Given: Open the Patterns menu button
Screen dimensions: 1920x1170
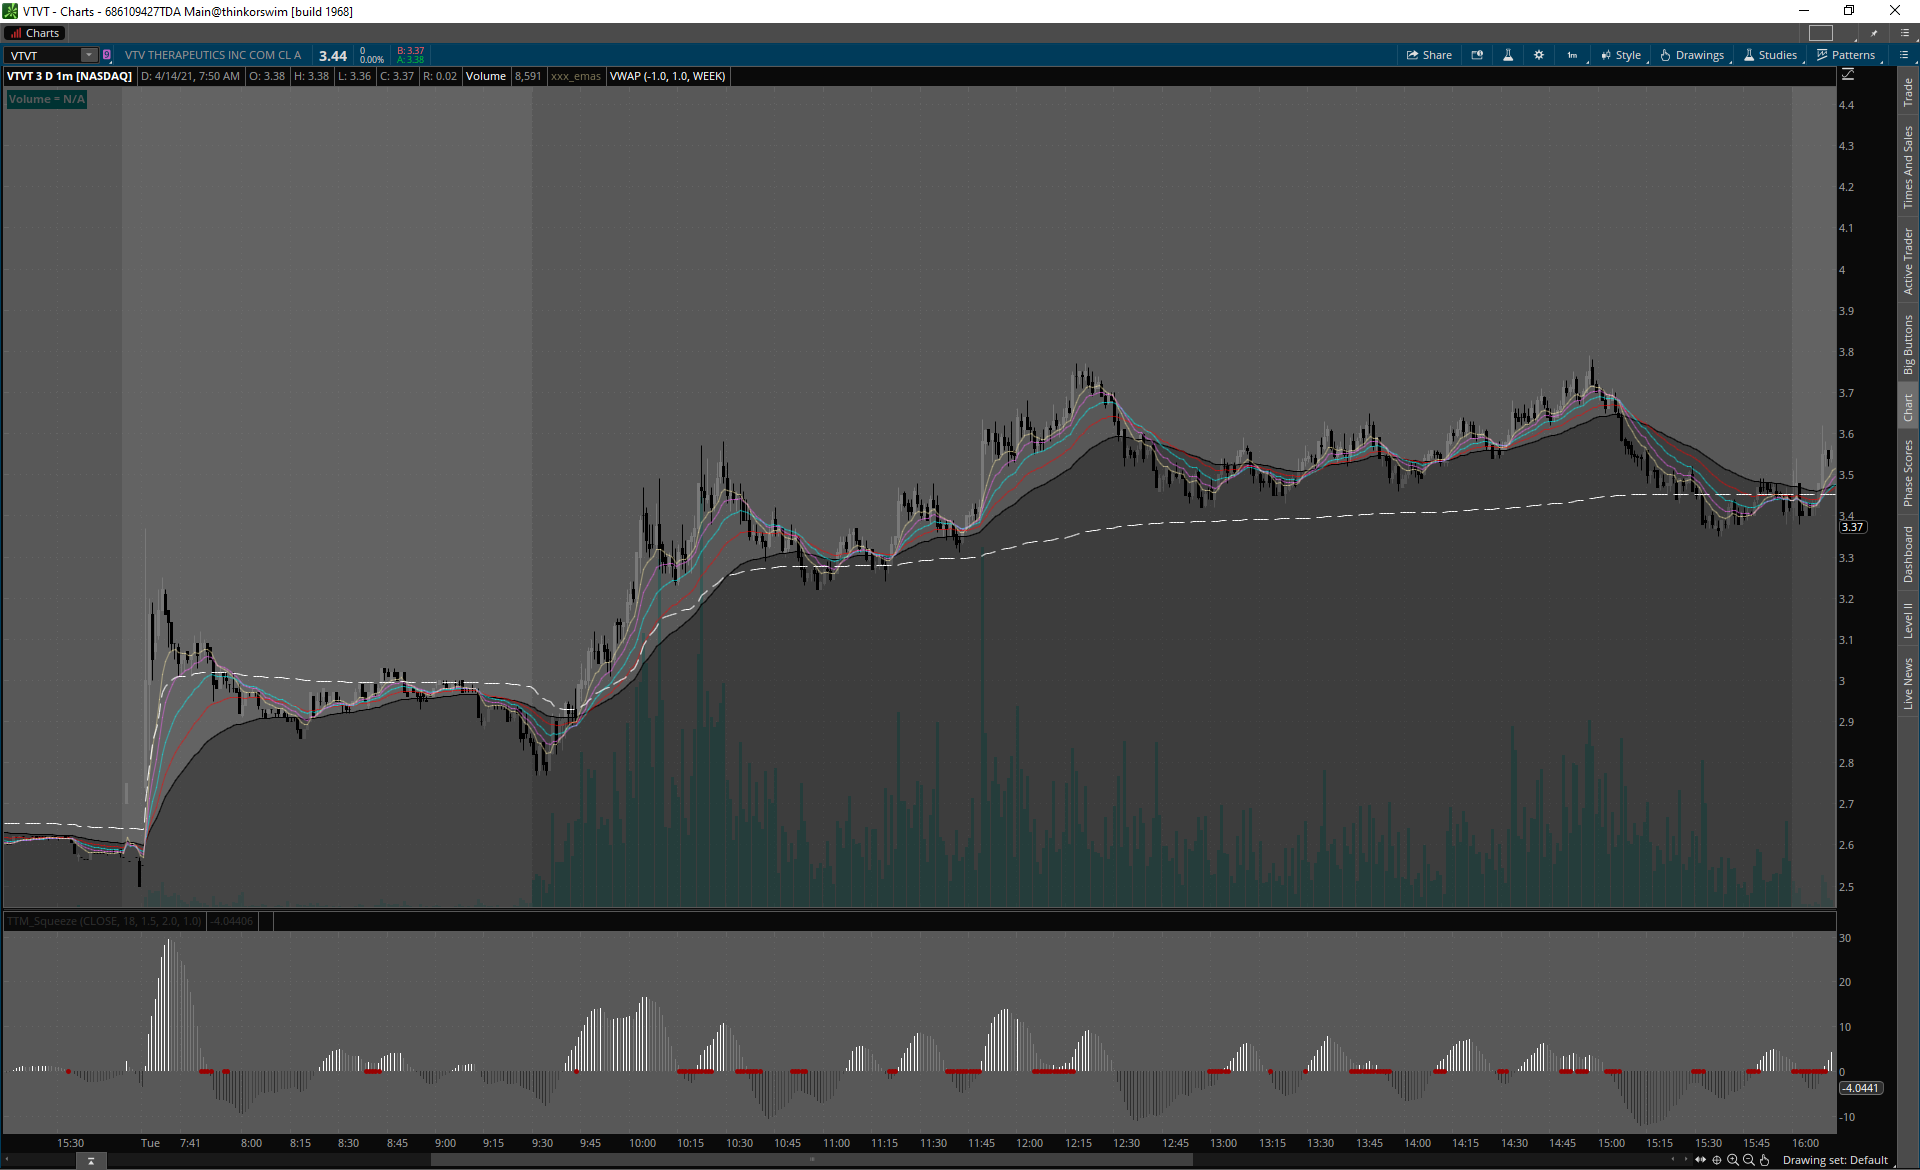Looking at the screenshot, I should (1846, 55).
